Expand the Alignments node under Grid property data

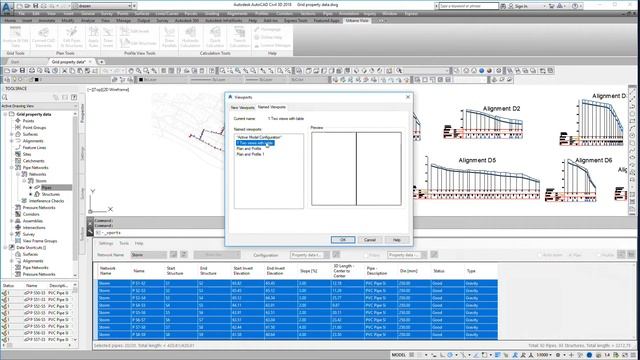12,141
